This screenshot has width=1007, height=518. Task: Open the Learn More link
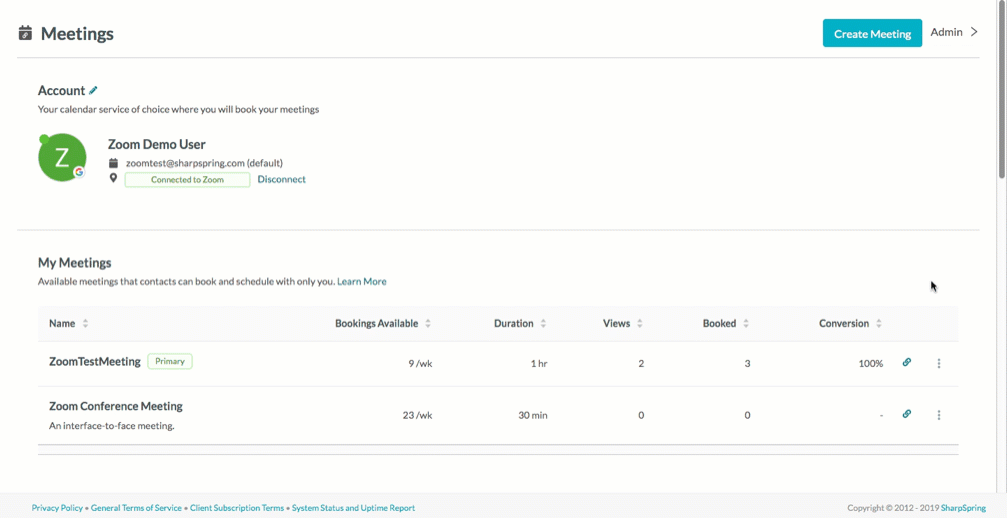pos(362,281)
